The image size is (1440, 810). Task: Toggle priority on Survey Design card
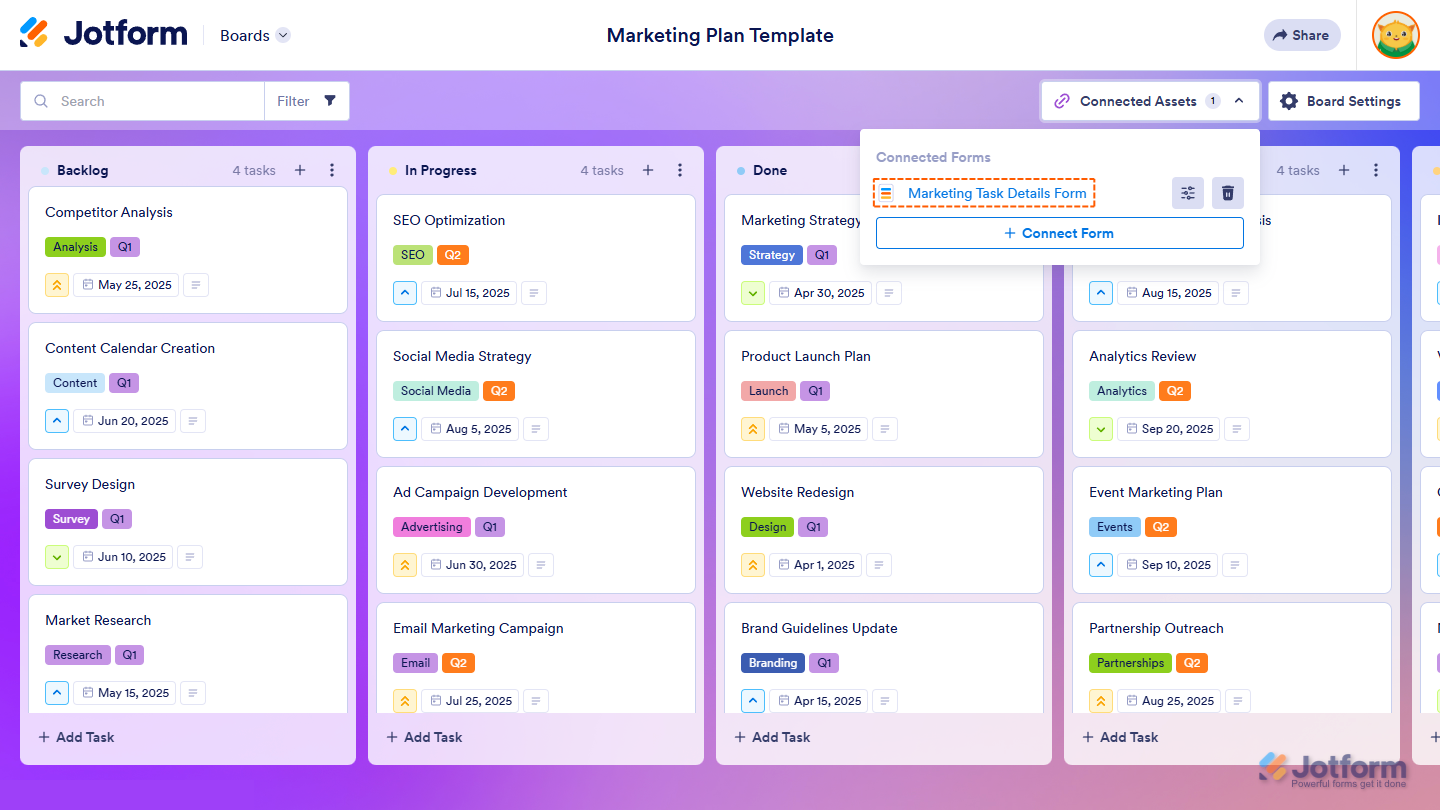pos(57,557)
